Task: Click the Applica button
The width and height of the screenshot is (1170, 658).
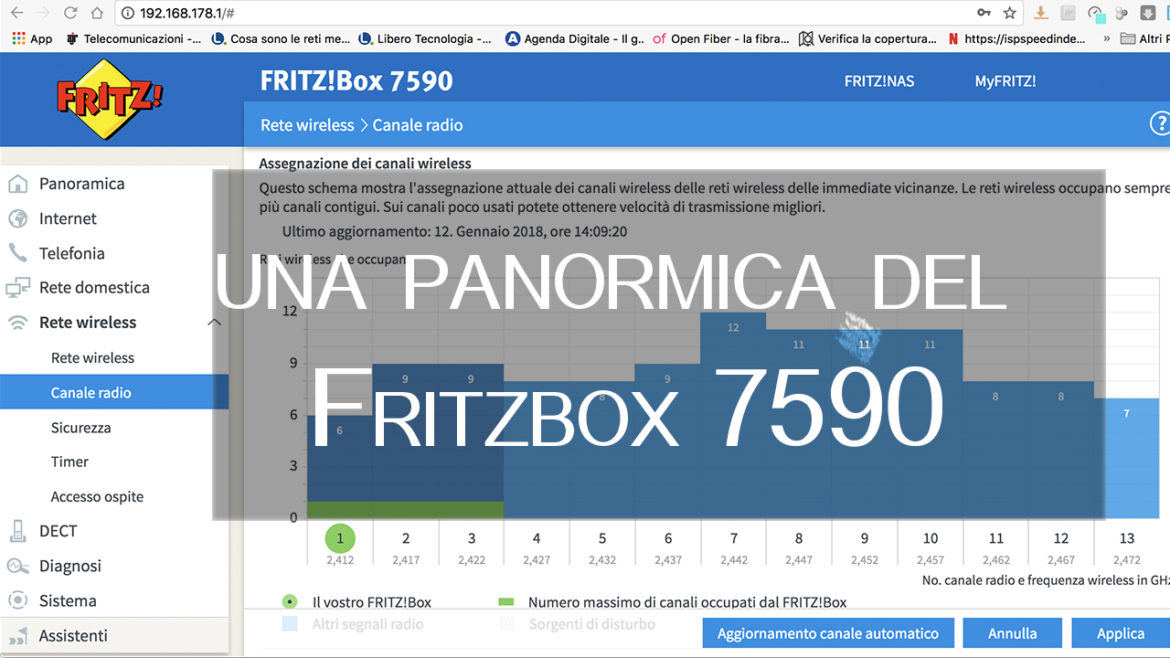Action: pyautogui.click(x=1121, y=633)
